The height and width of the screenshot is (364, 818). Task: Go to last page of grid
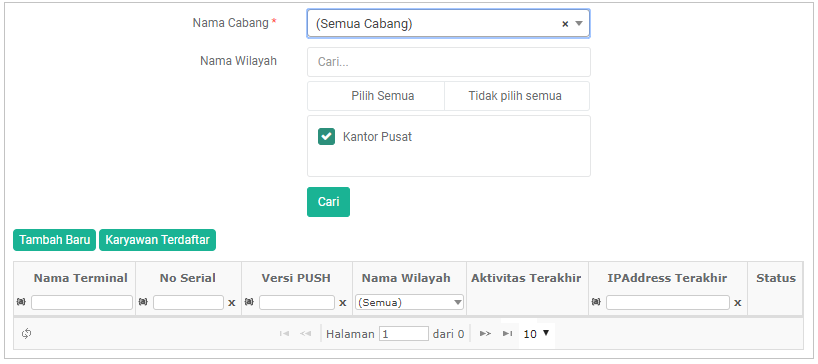pyautogui.click(x=507, y=334)
